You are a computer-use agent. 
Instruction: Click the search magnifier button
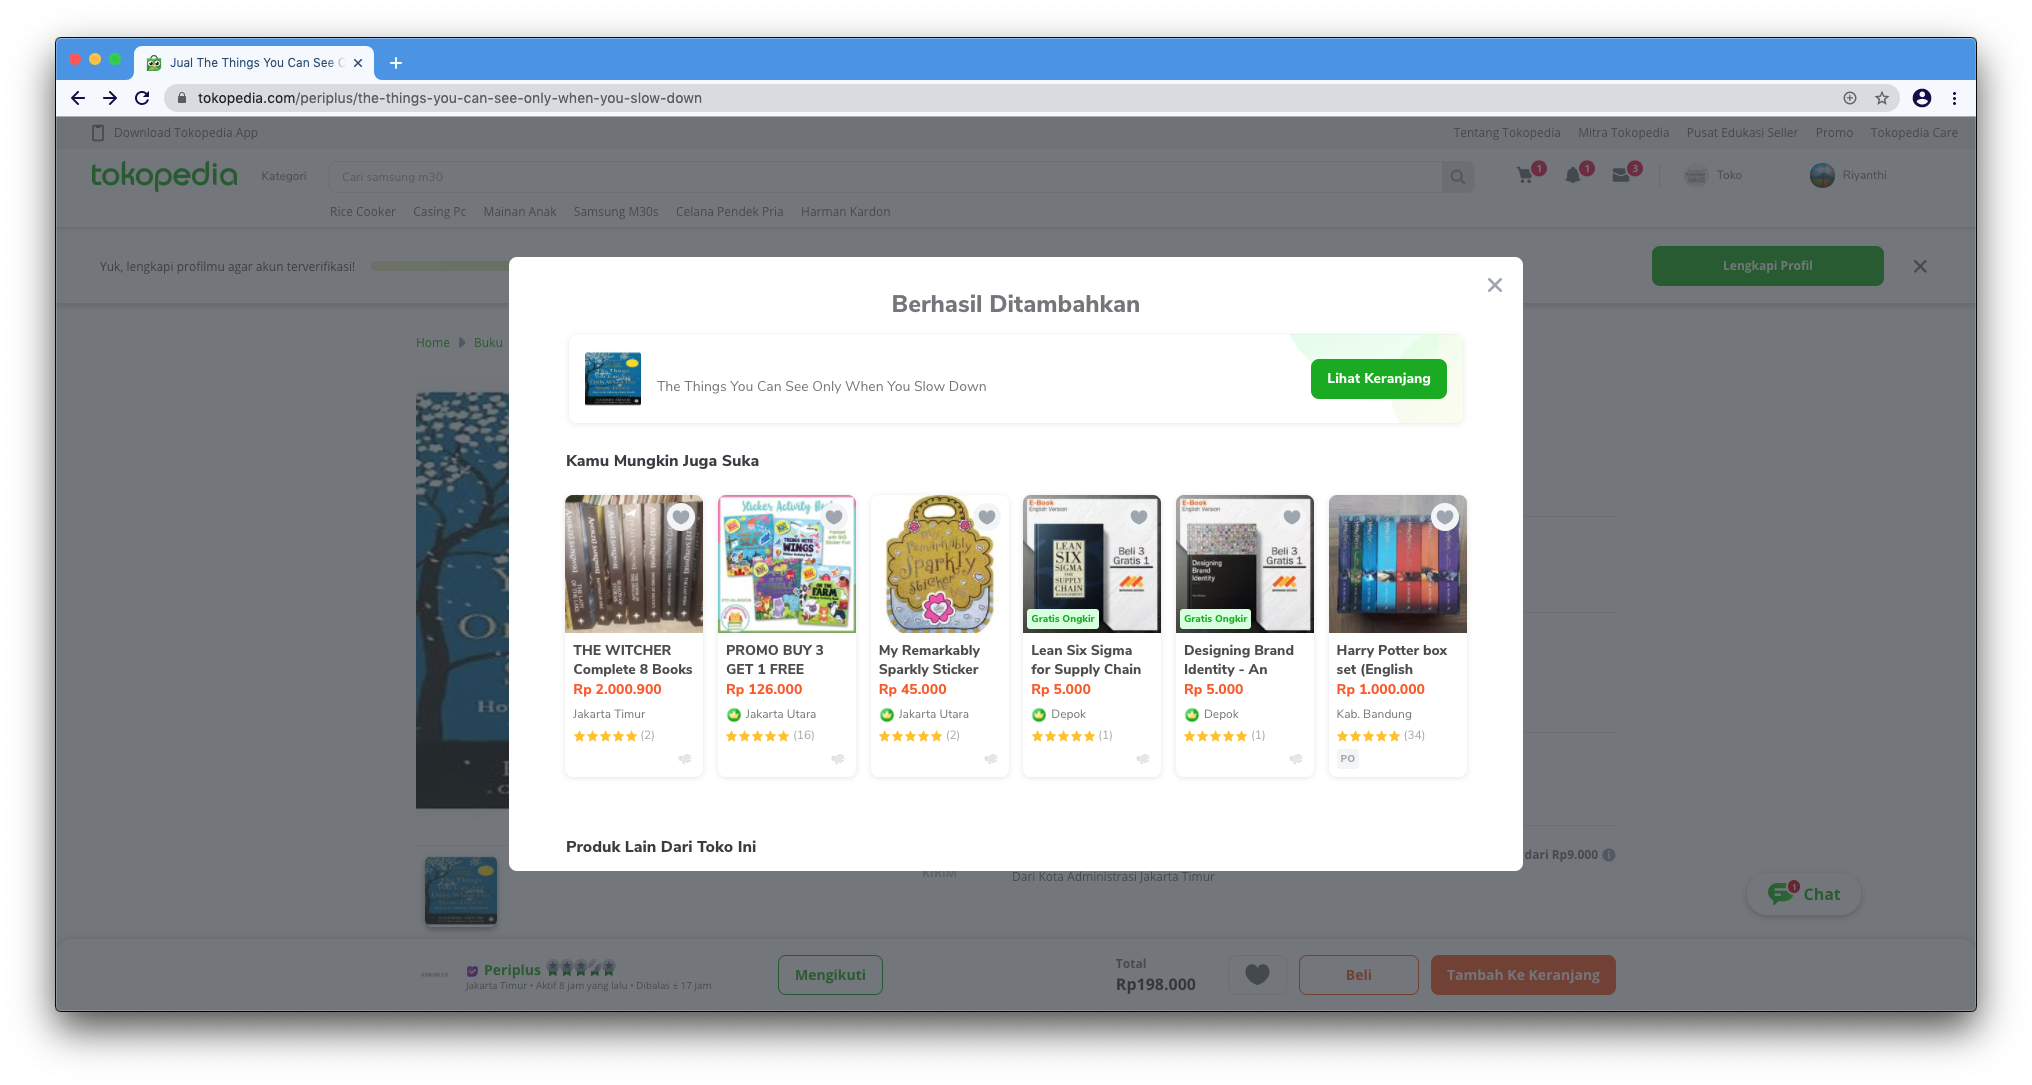1458,177
